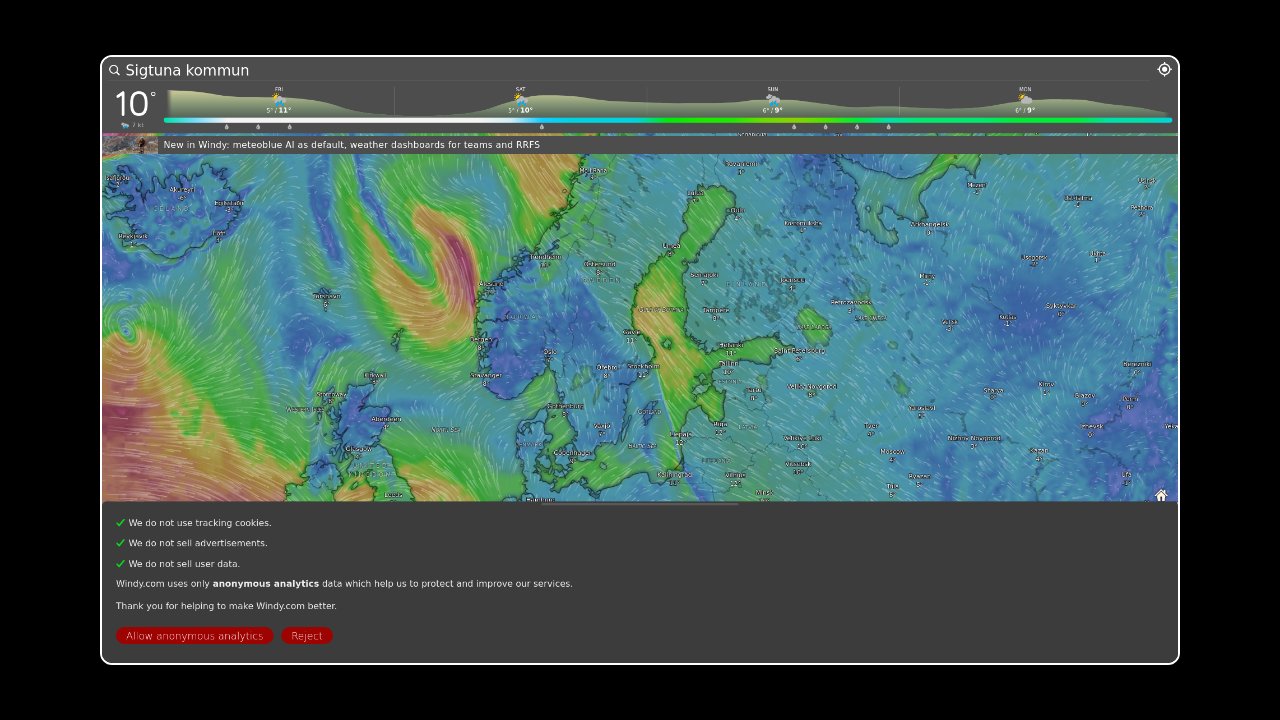Select the FRI forecast weather icon

pyautogui.click(x=278, y=100)
